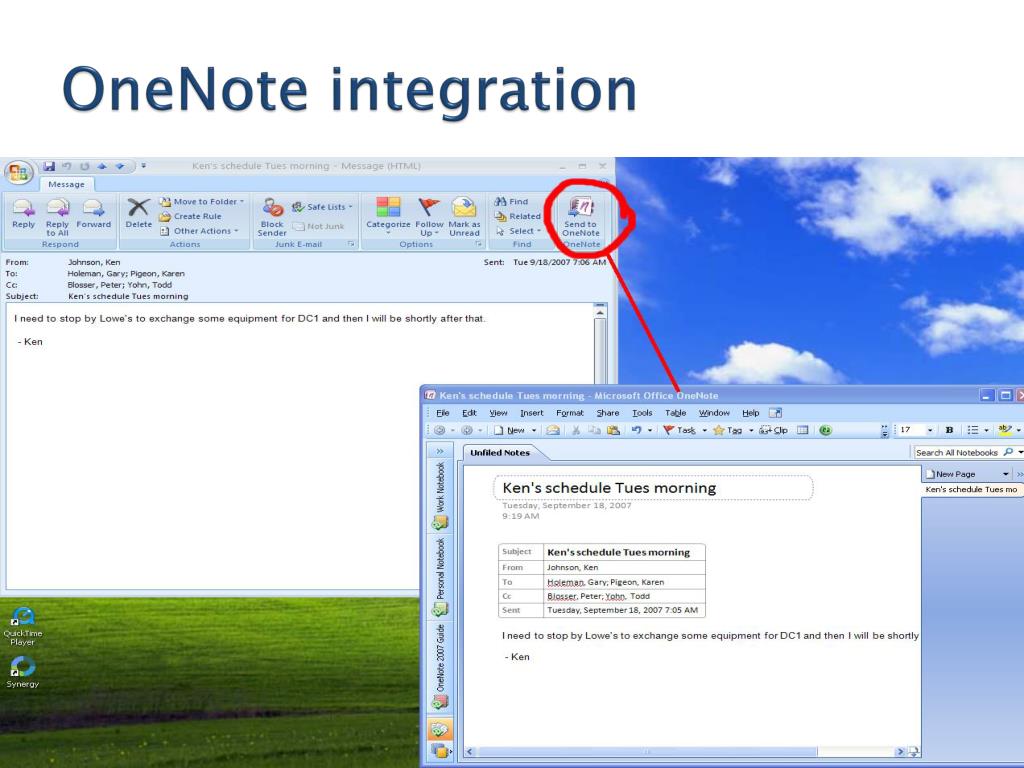Screen dimensions: 1024x768
Task: Click the e-mail page envelope icon
Action: [x=553, y=430]
